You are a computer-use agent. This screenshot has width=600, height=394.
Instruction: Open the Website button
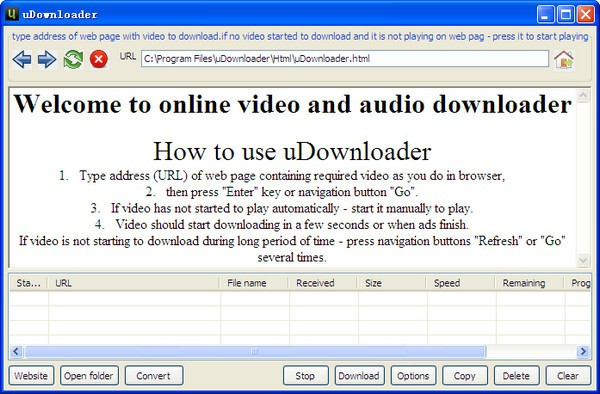pos(31,375)
